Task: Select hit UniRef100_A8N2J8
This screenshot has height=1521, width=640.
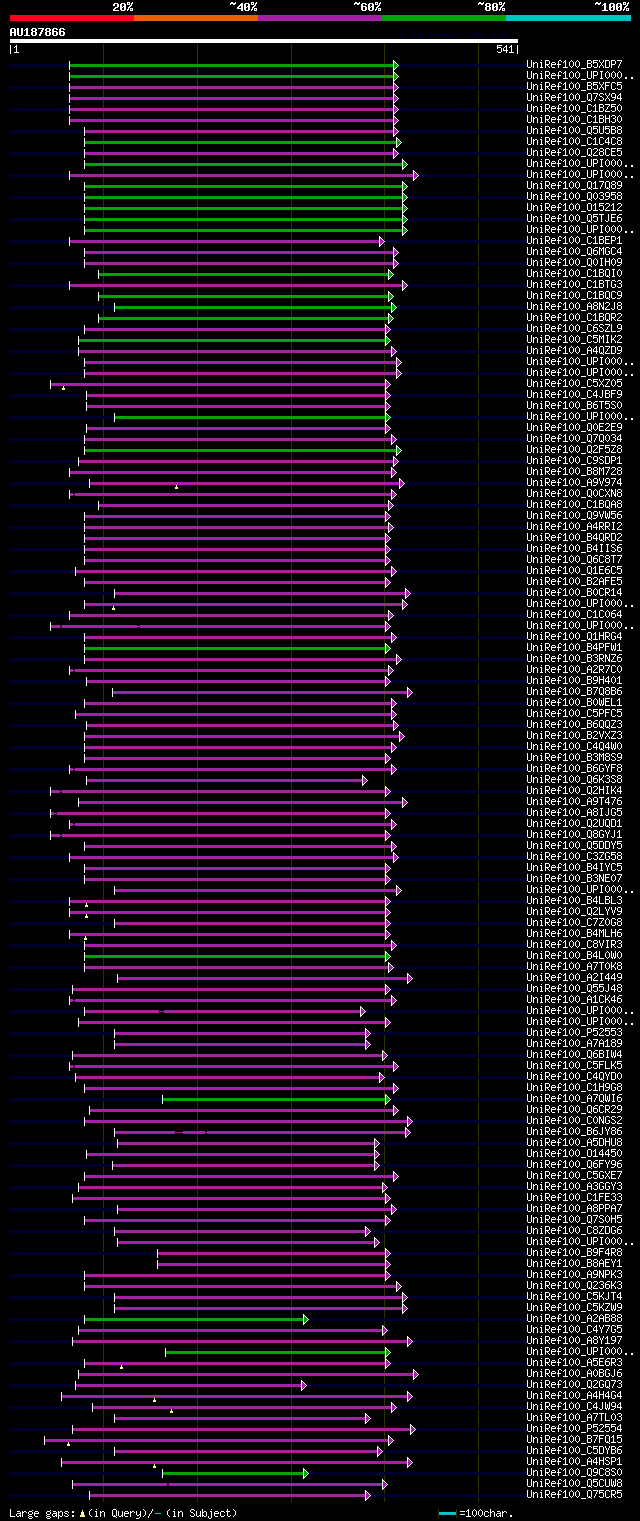Action: point(574,307)
